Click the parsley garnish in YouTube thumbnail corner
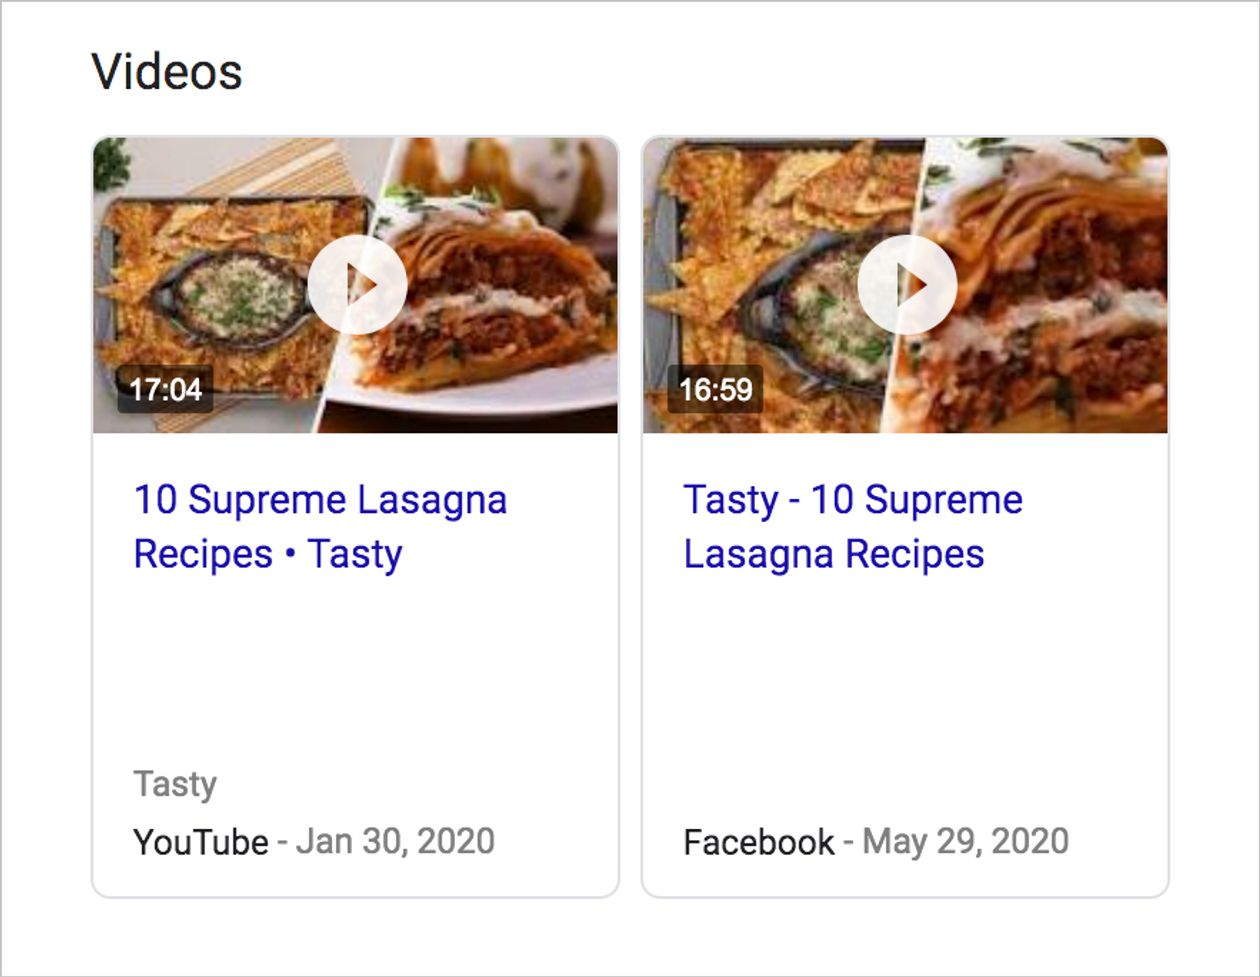The width and height of the screenshot is (1260, 977). click(x=110, y=165)
